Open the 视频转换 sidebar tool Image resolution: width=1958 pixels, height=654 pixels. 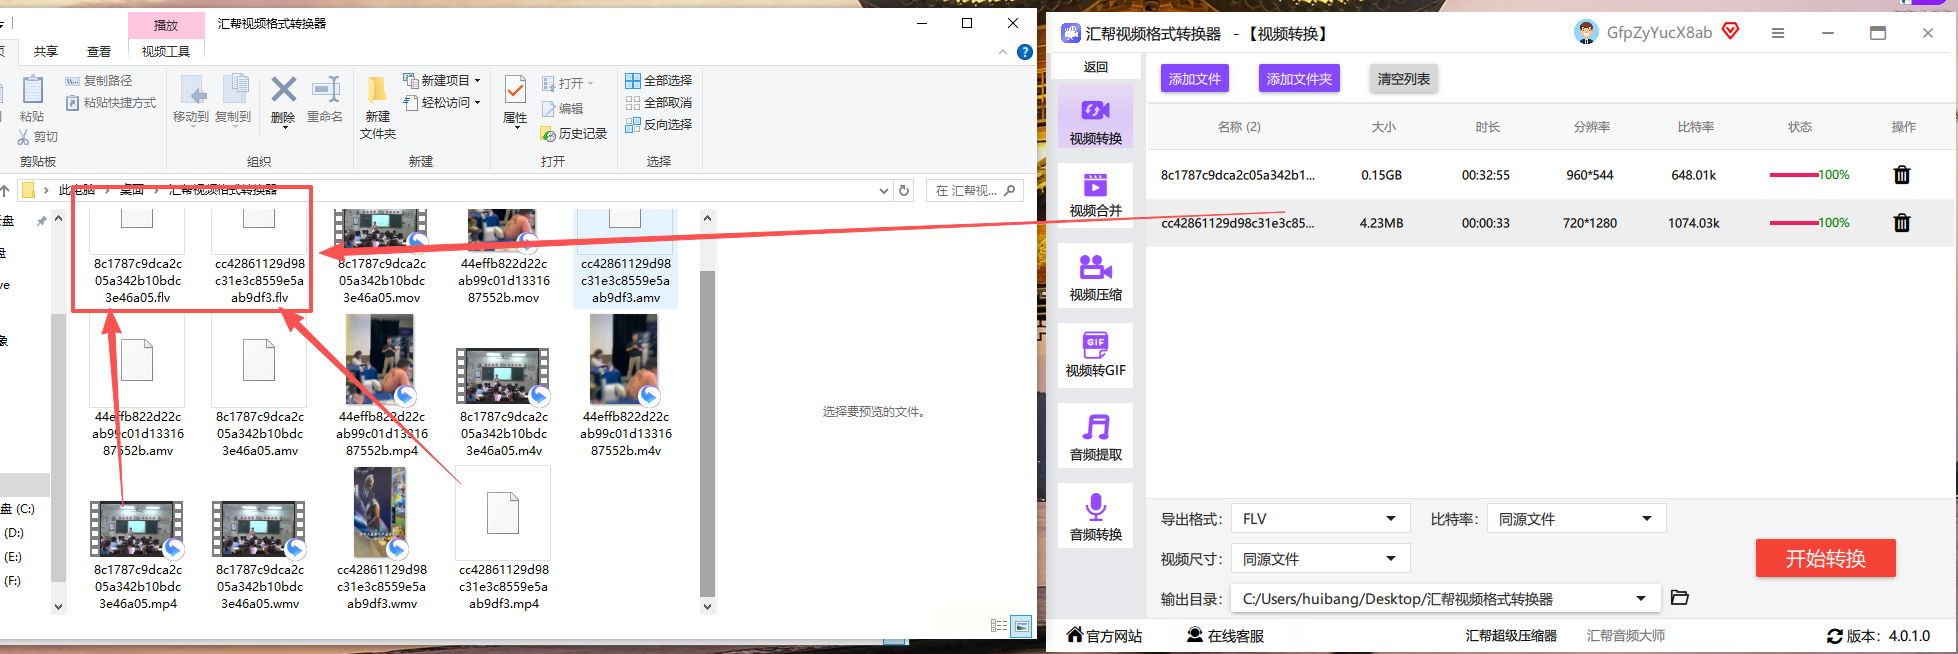[1095, 118]
